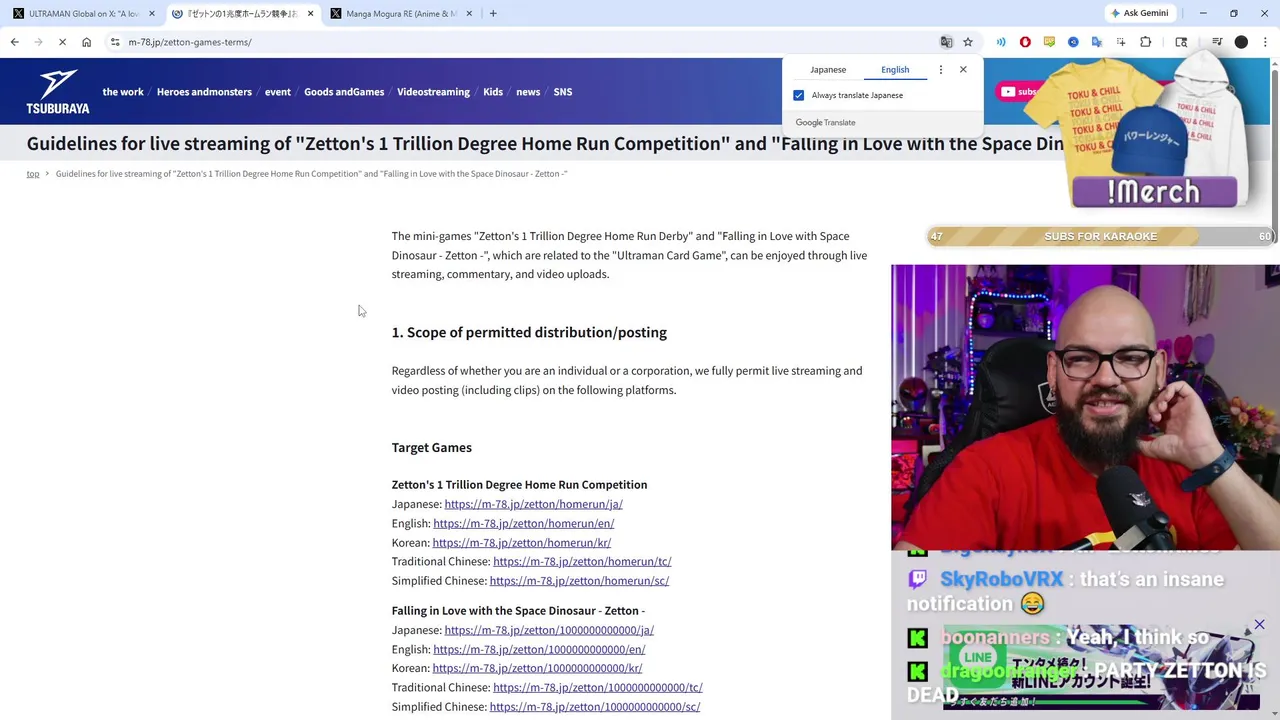The image size is (1280, 720).
Task: Open Goods andGames navigation menu
Action: [x=344, y=92]
